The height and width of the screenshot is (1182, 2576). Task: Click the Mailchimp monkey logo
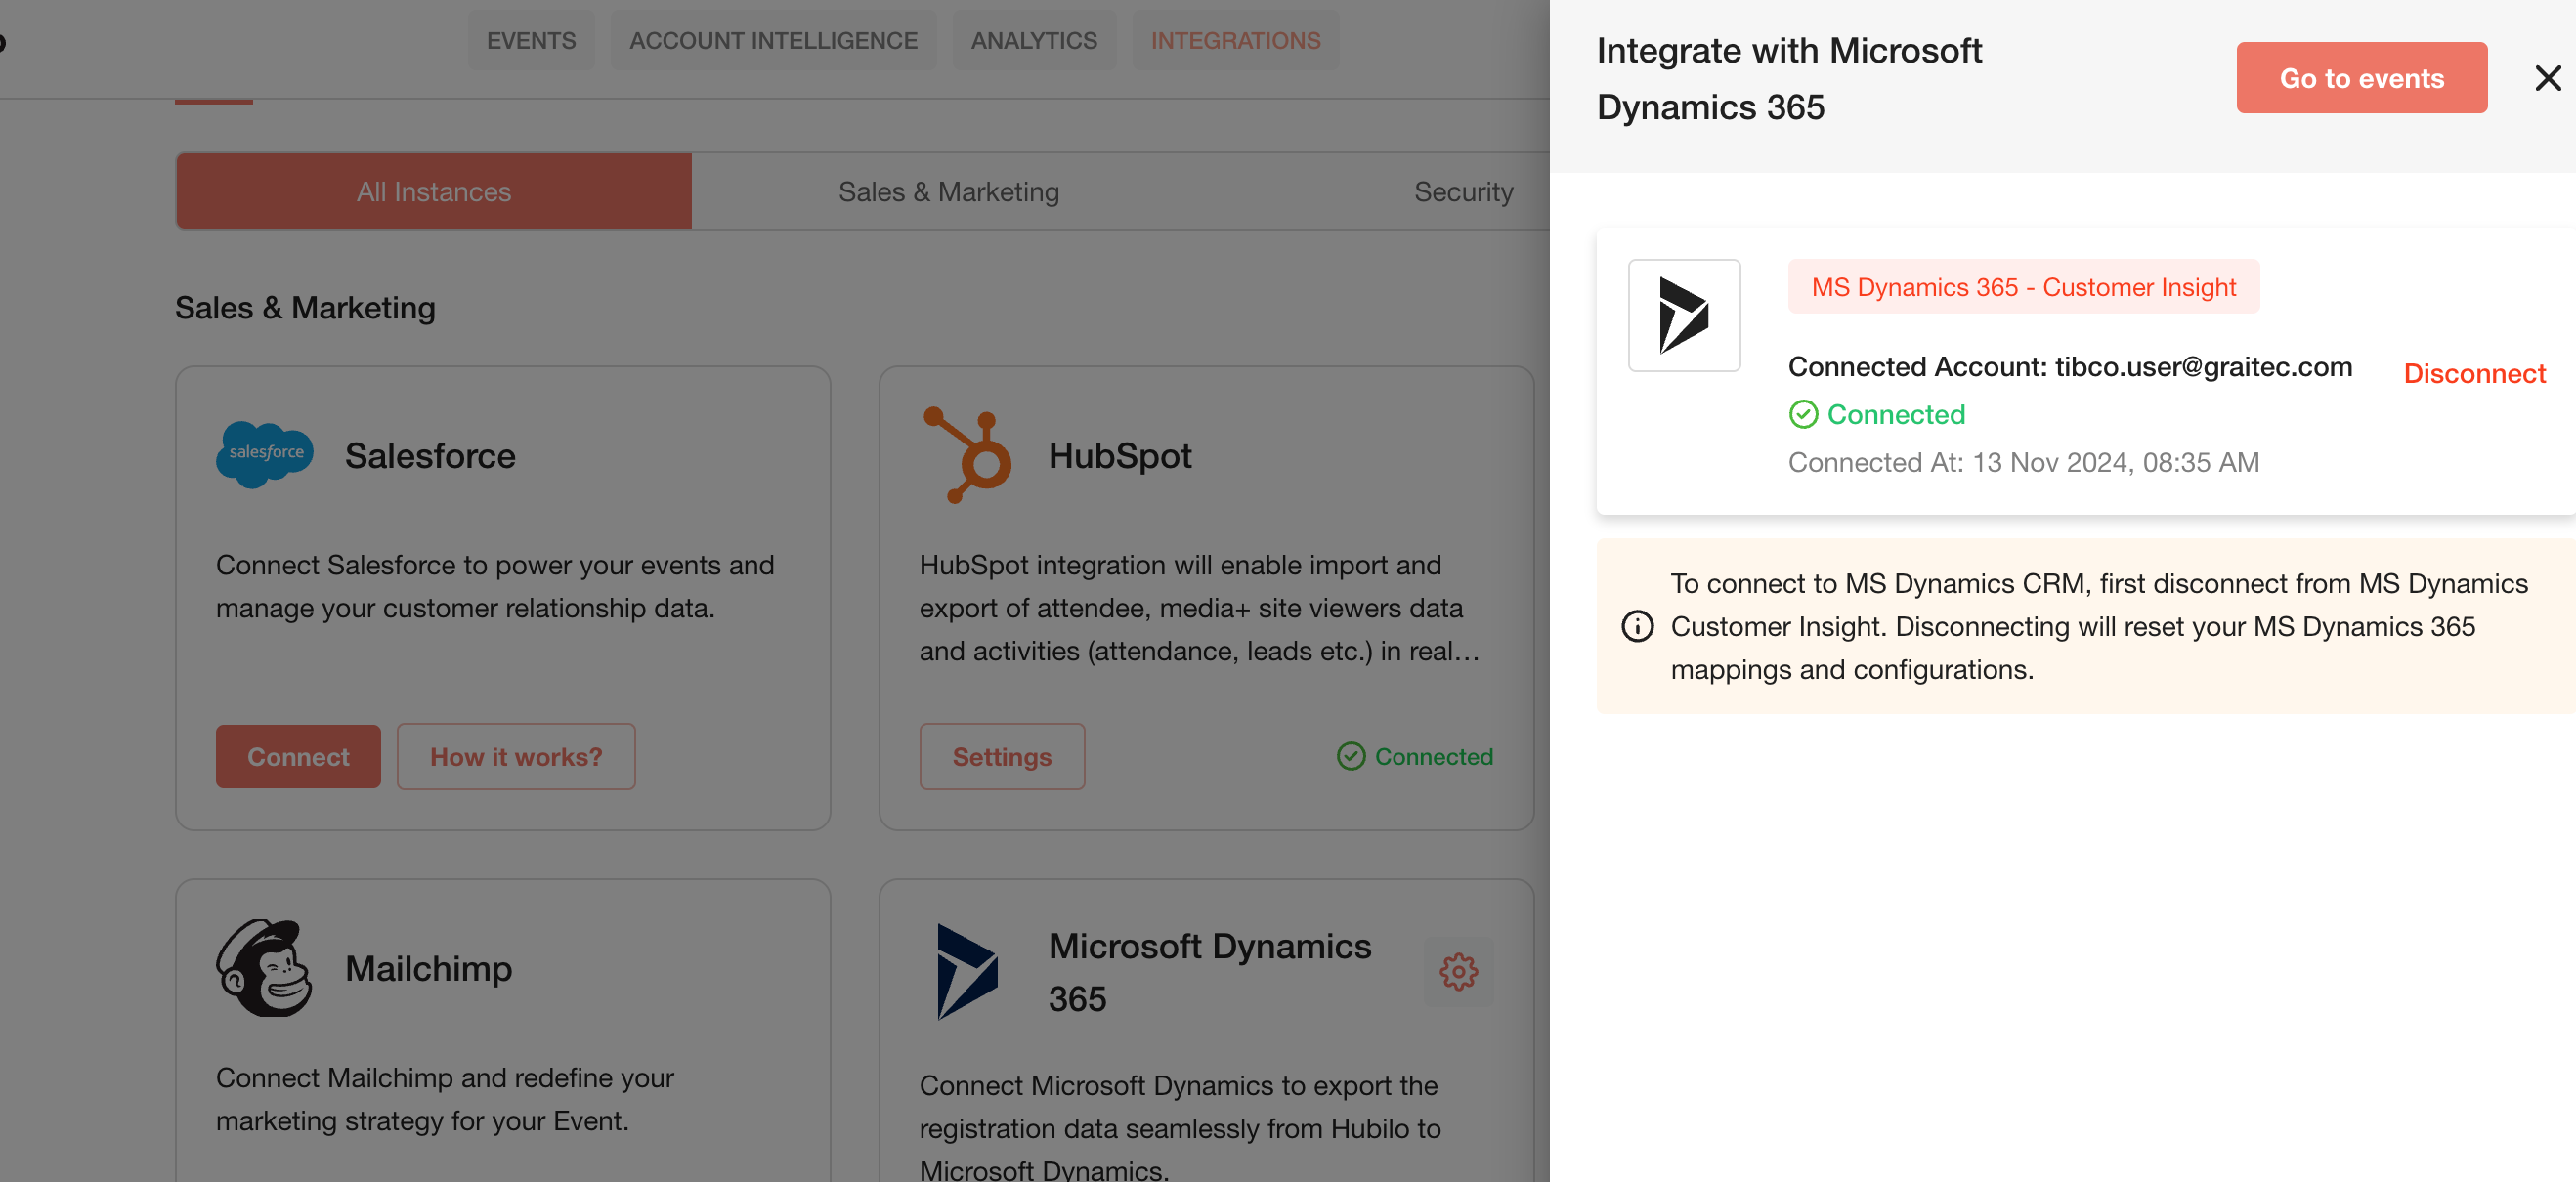(264, 968)
